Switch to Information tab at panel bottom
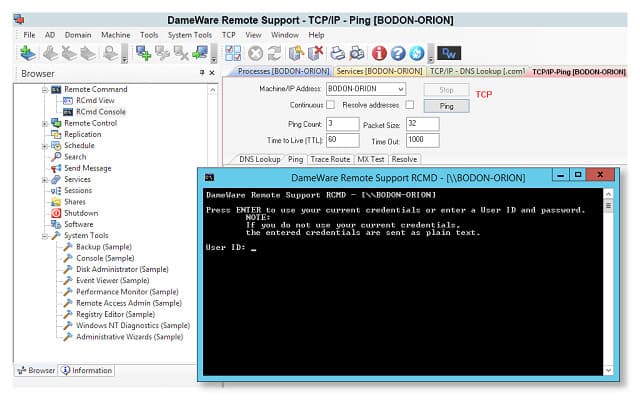 coord(87,370)
